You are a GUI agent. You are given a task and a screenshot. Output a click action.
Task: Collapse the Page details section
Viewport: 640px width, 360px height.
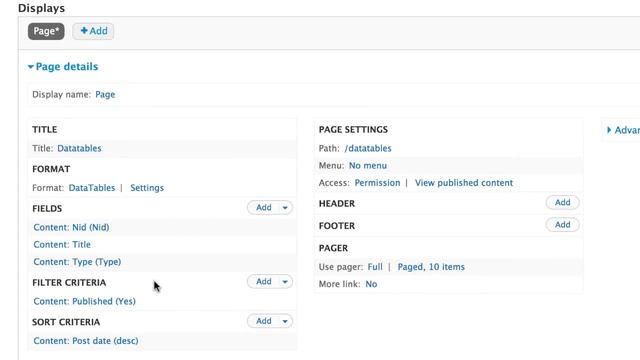point(63,67)
